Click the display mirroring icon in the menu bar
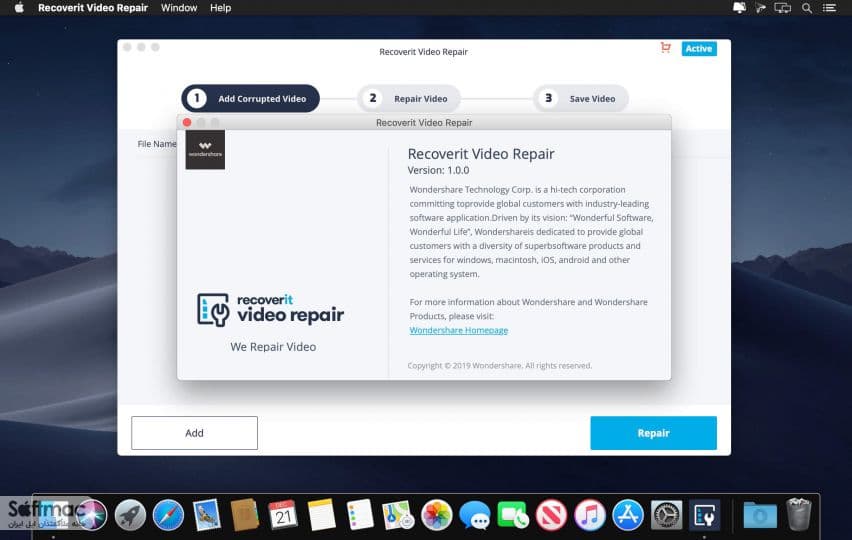852x540 pixels. 782,8
